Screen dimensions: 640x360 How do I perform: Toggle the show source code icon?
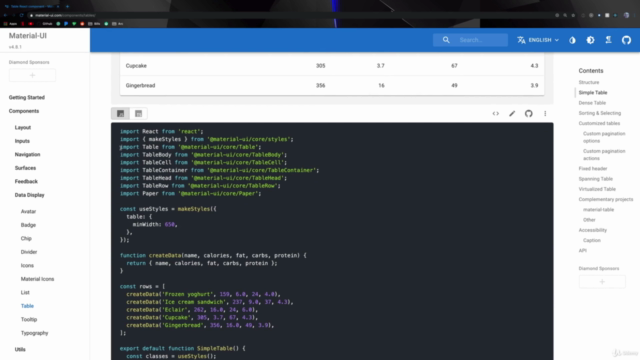(496, 113)
